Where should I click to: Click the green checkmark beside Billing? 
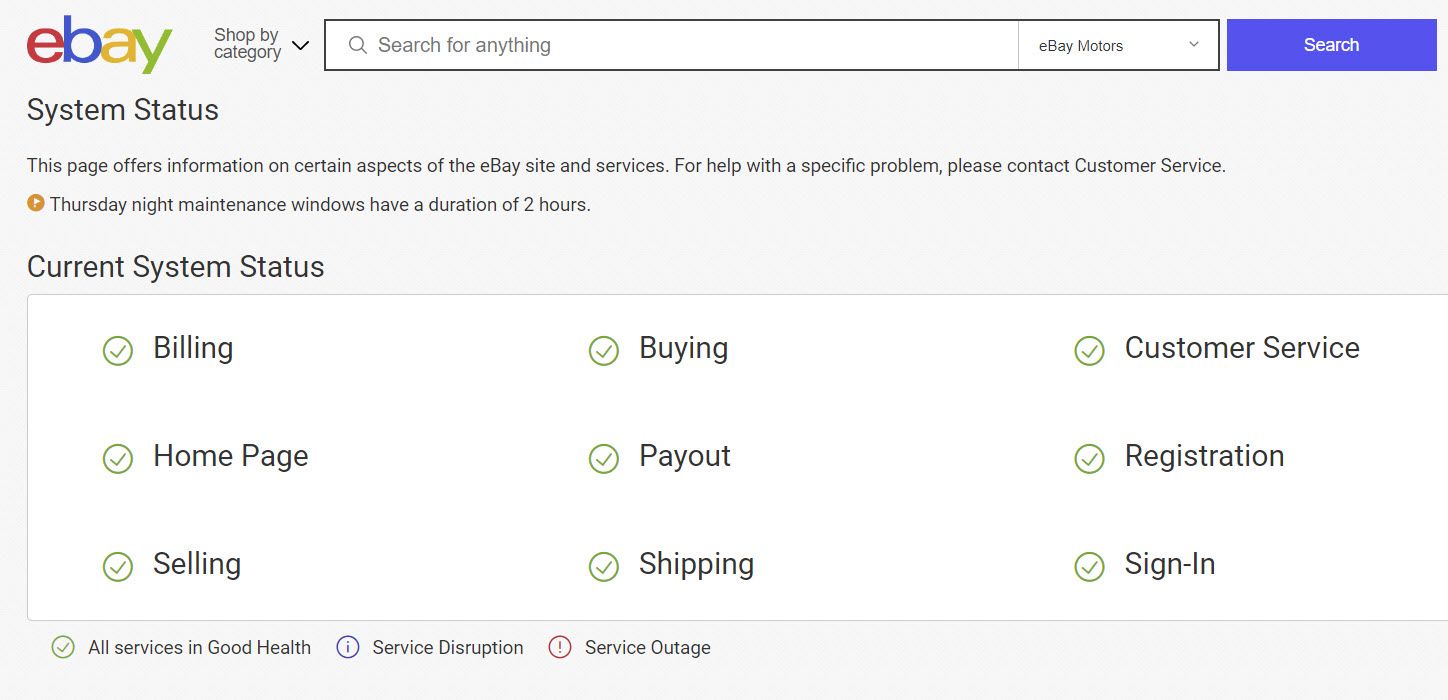tap(118, 351)
